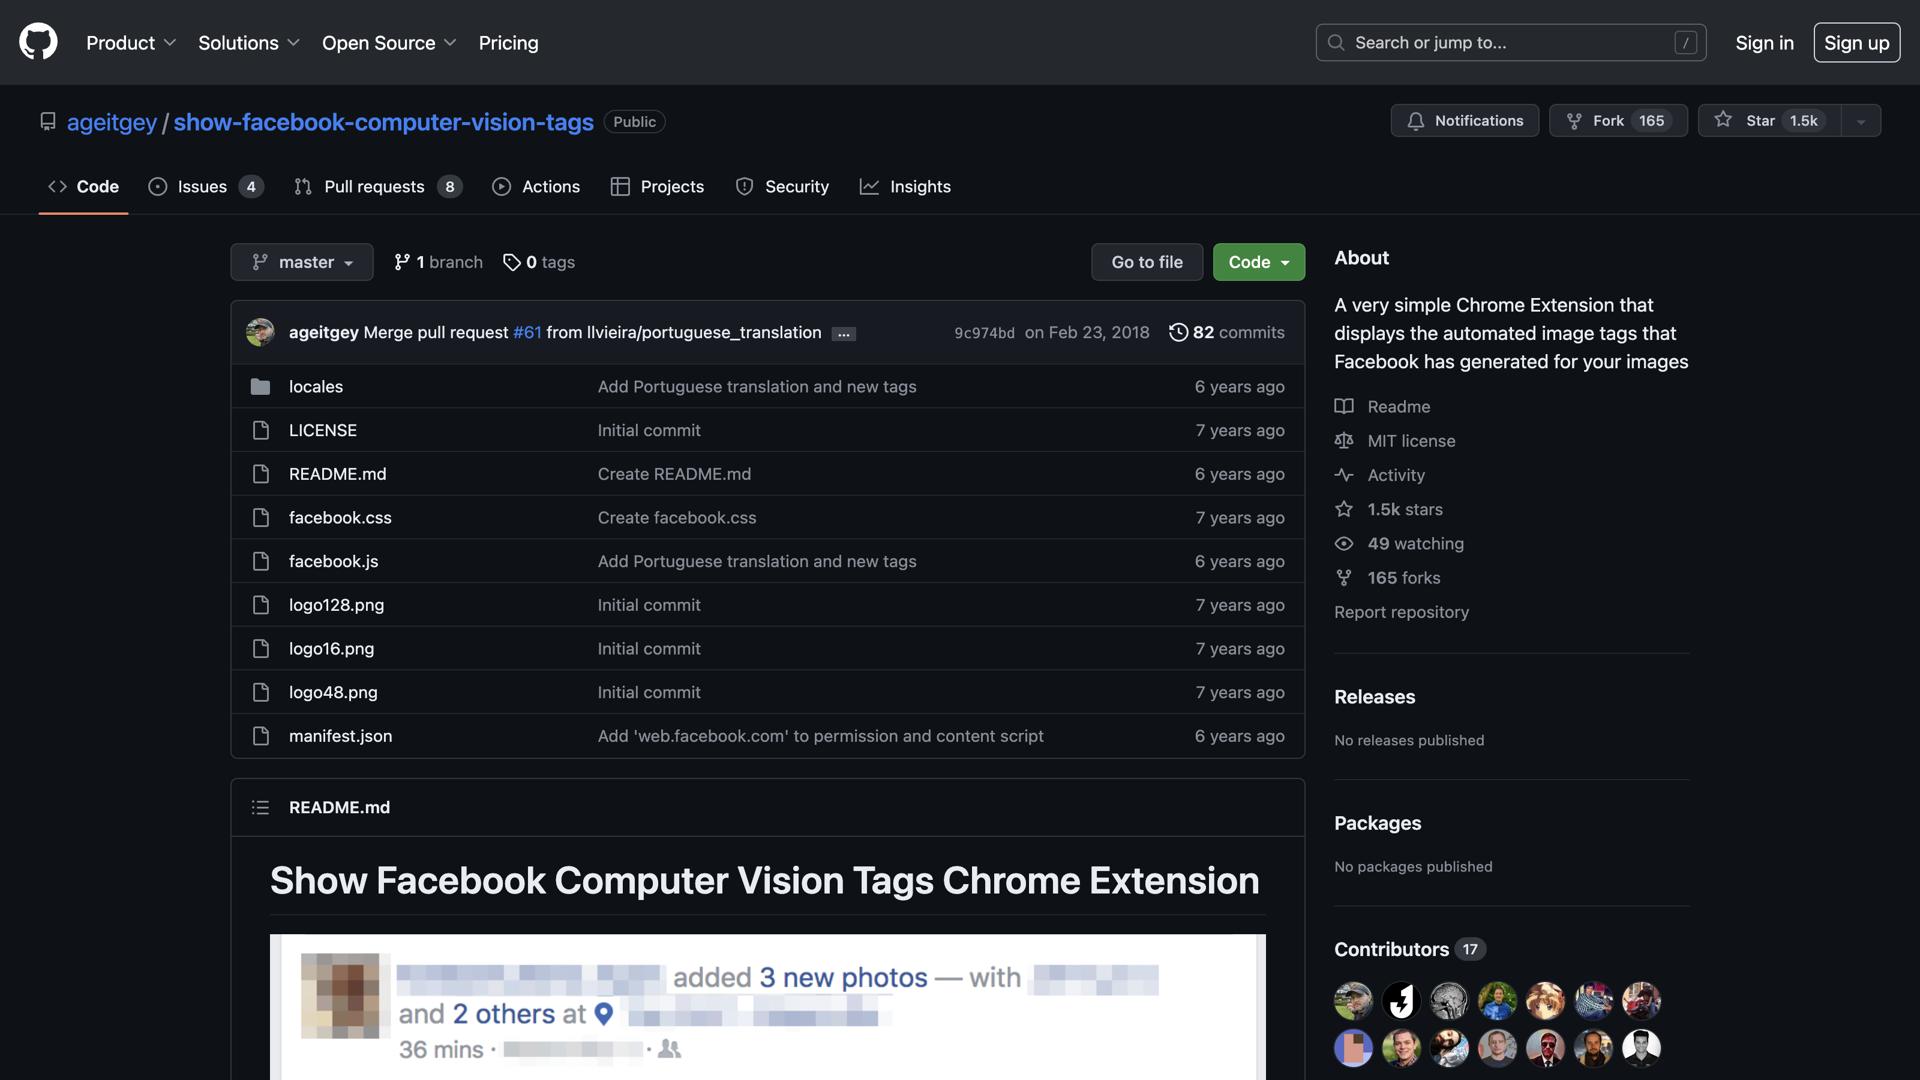Click the first contributor avatar
Image resolution: width=1920 pixels, height=1080 pixels.
point(1352,1000)
